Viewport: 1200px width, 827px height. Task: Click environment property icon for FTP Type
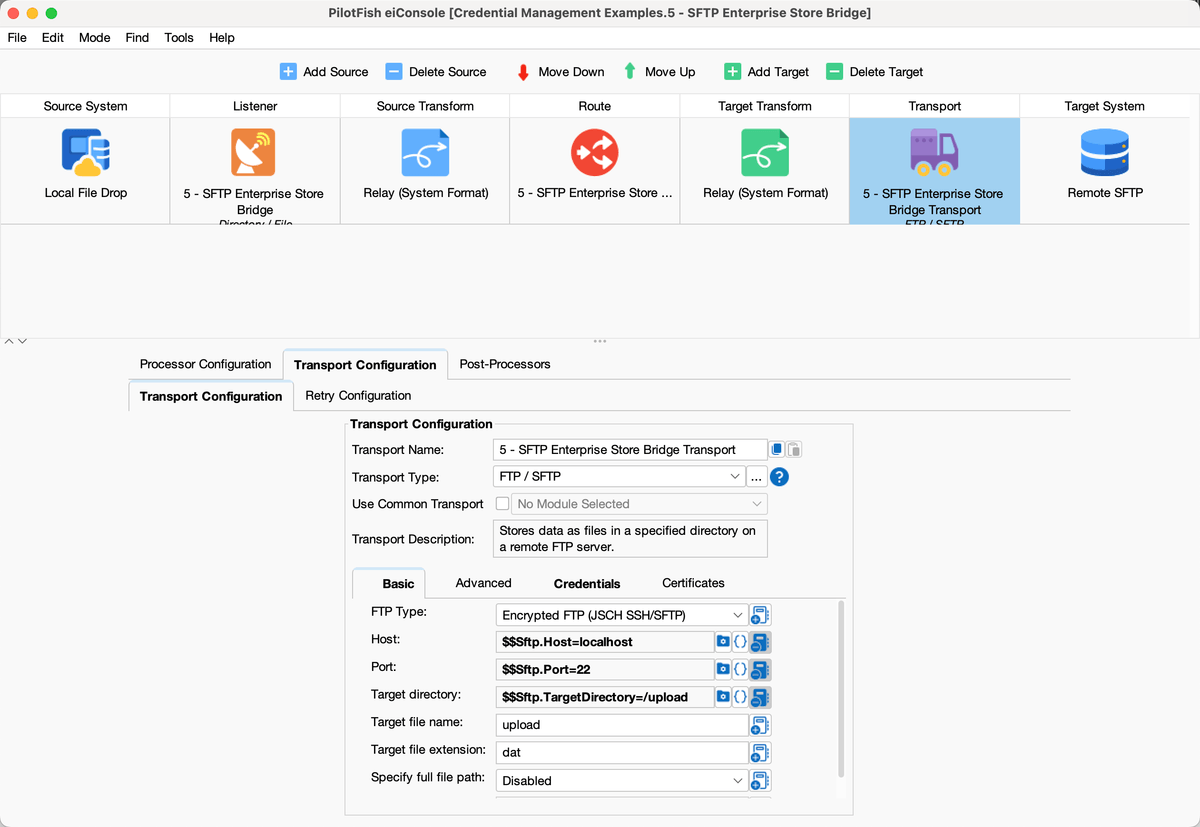760,615
